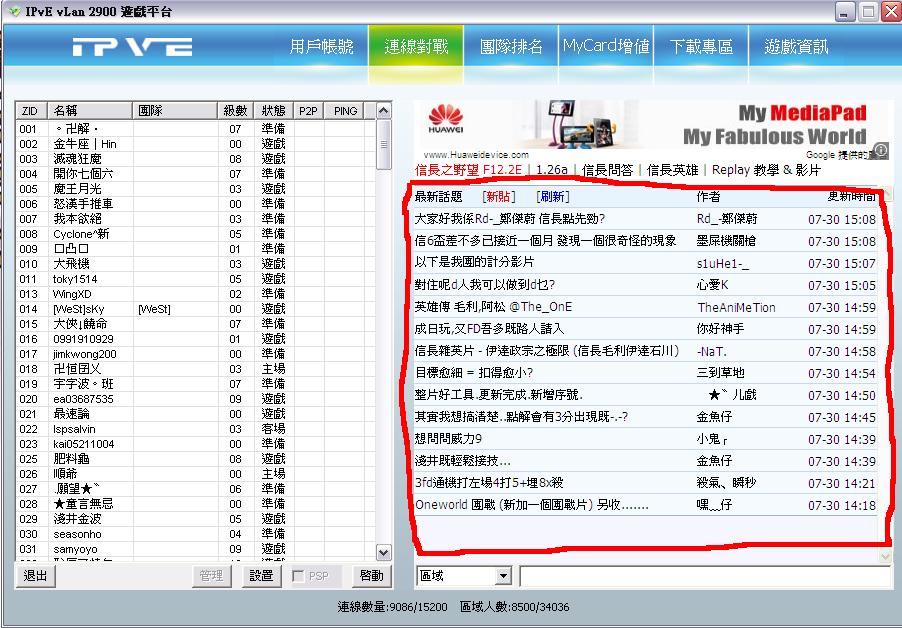Sort by the 名稱 column header
Viewport: 902px width, 628px height.
click(90, 111)
